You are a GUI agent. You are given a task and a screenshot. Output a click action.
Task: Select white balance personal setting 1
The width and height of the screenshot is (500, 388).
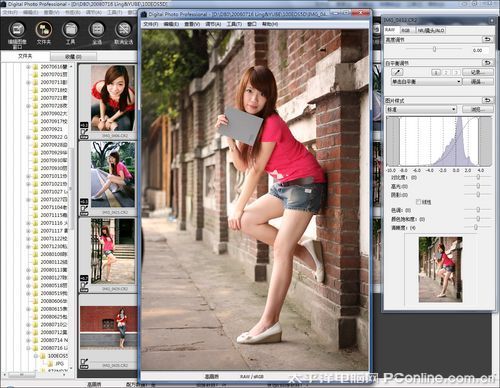click(436, 72)
